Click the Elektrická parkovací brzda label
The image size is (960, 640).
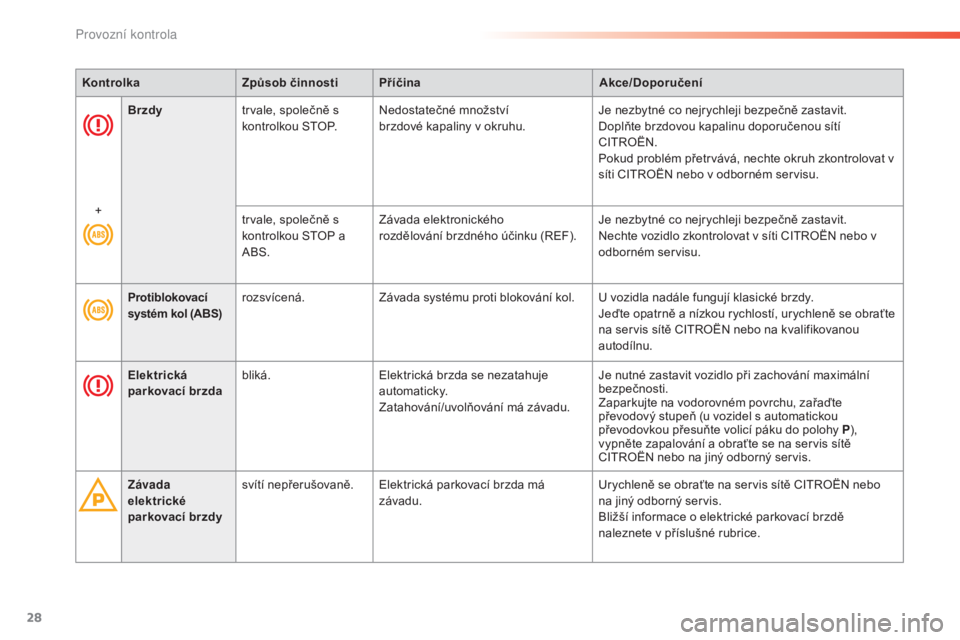click(174, 383)
